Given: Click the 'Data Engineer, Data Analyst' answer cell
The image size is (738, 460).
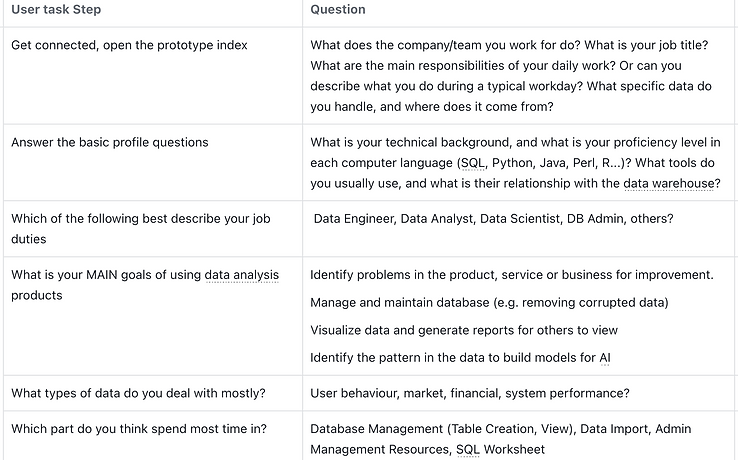Looking at the screenshot, I should [x=520, y=229].
